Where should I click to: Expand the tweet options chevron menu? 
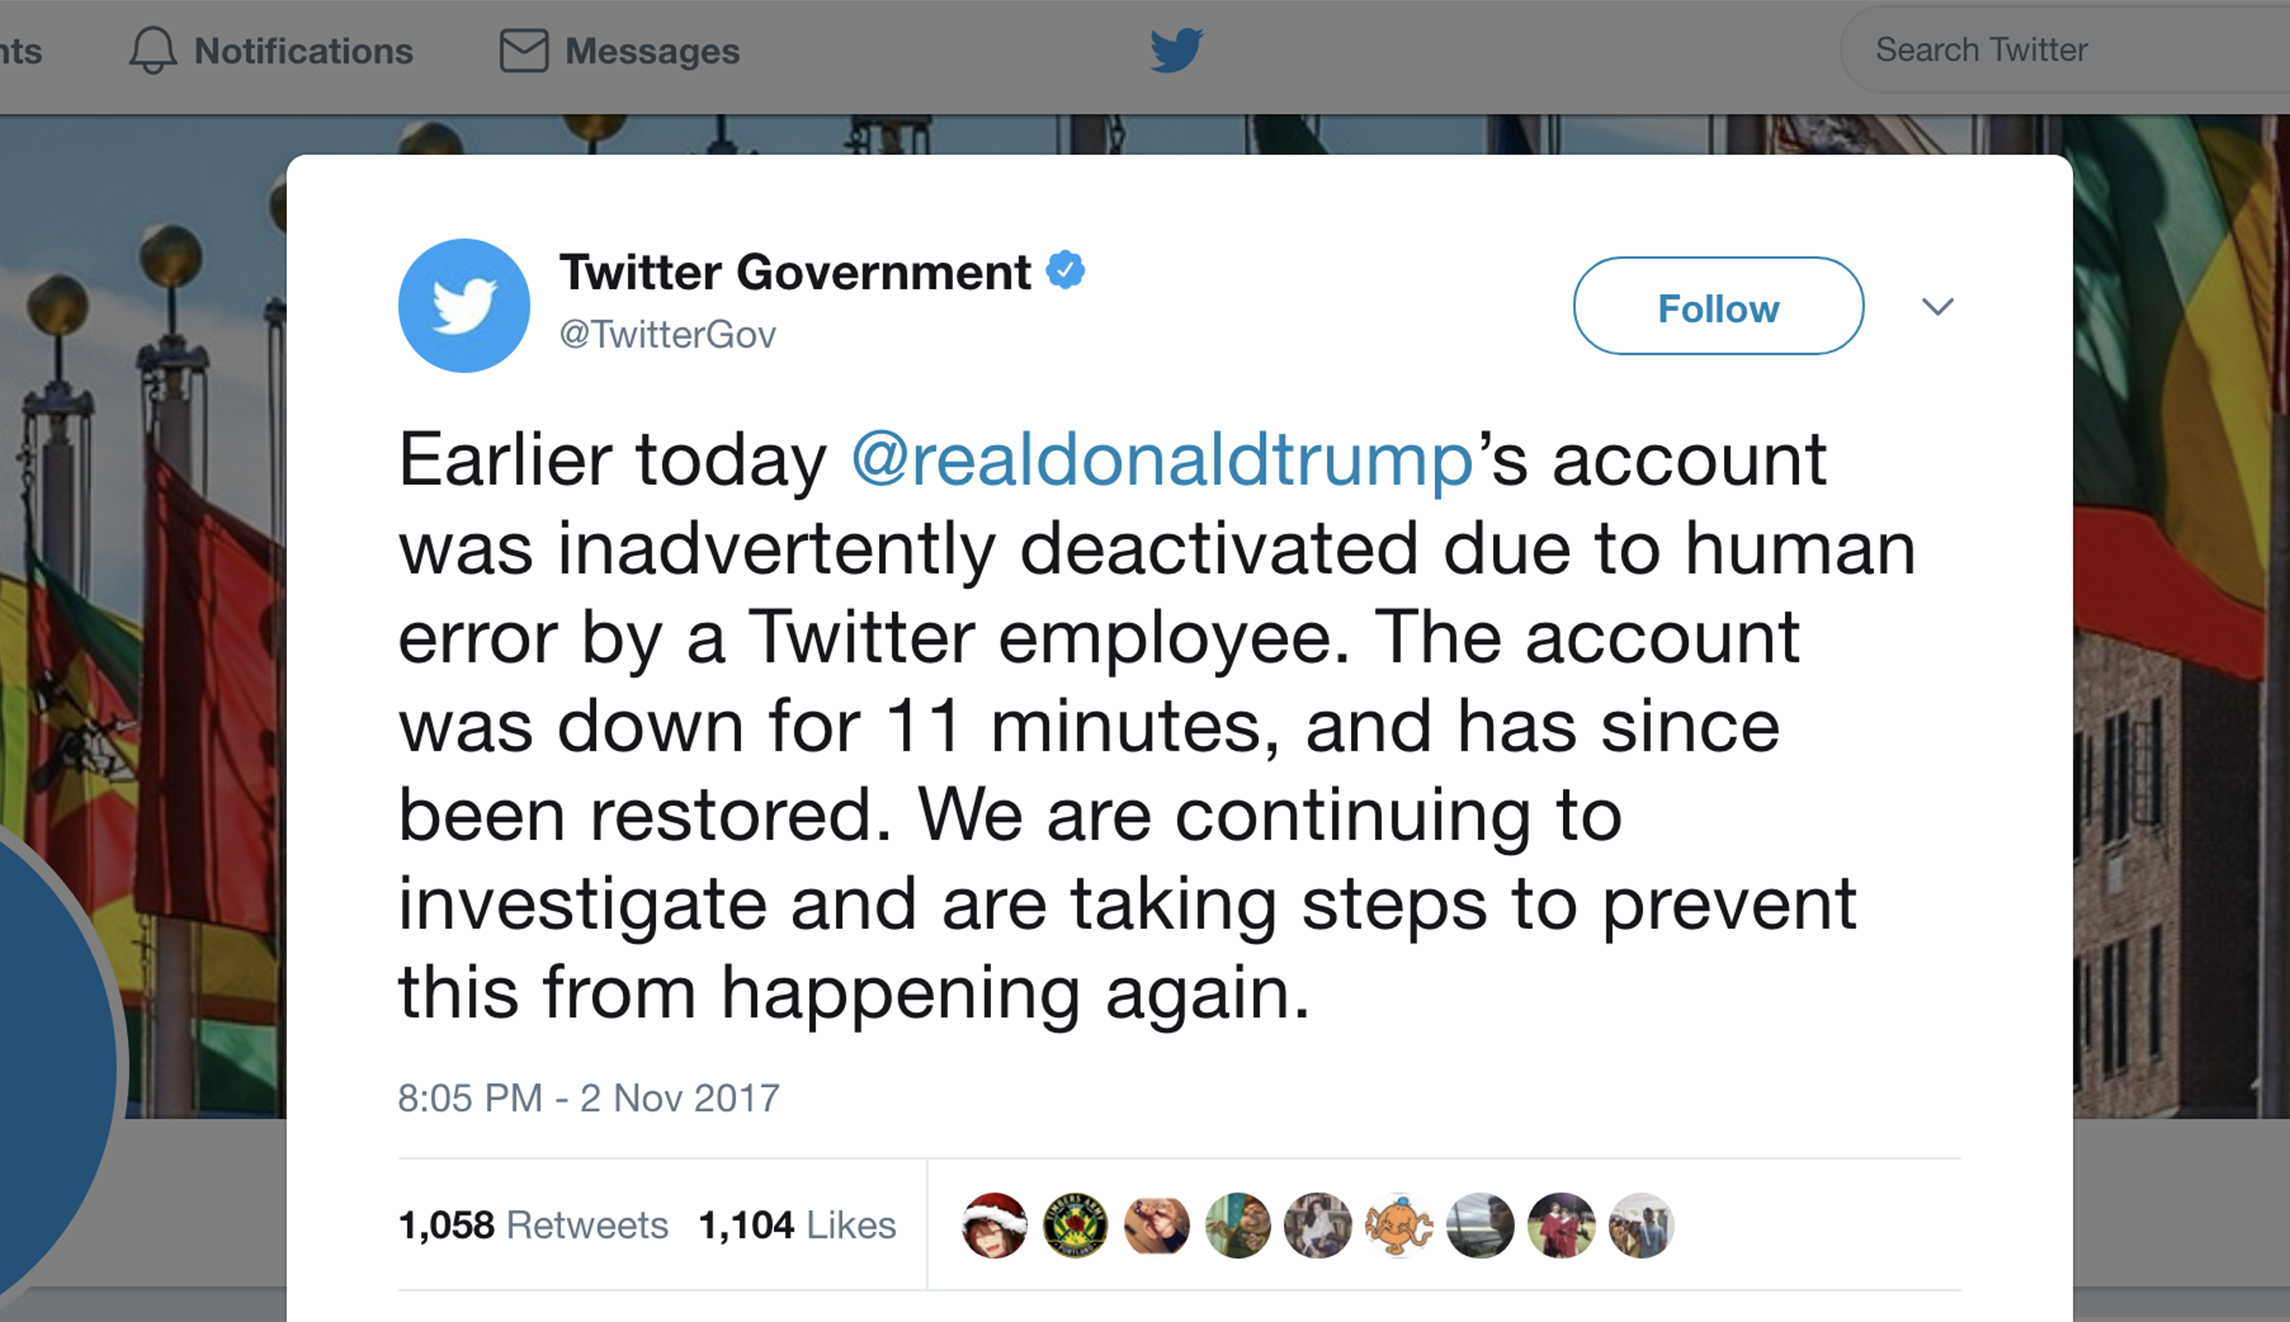pos(1937,307)
